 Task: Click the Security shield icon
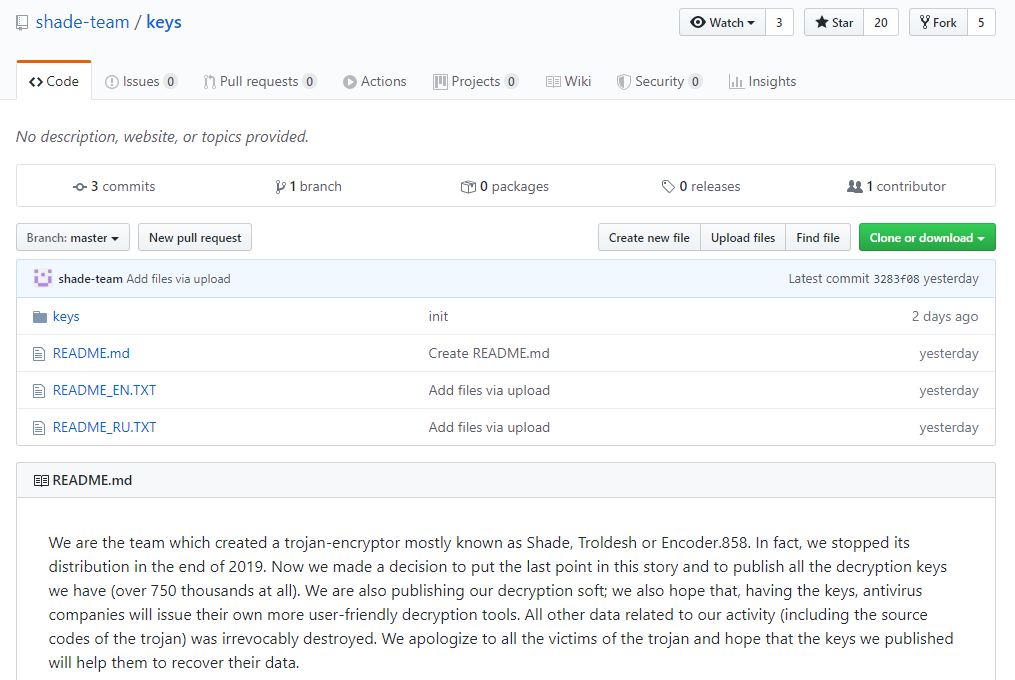tap(623, 82)
